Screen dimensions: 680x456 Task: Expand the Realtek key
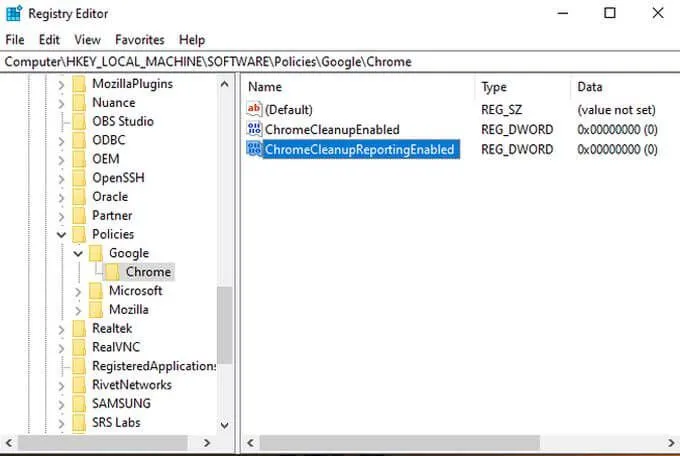tap(61, 329)
